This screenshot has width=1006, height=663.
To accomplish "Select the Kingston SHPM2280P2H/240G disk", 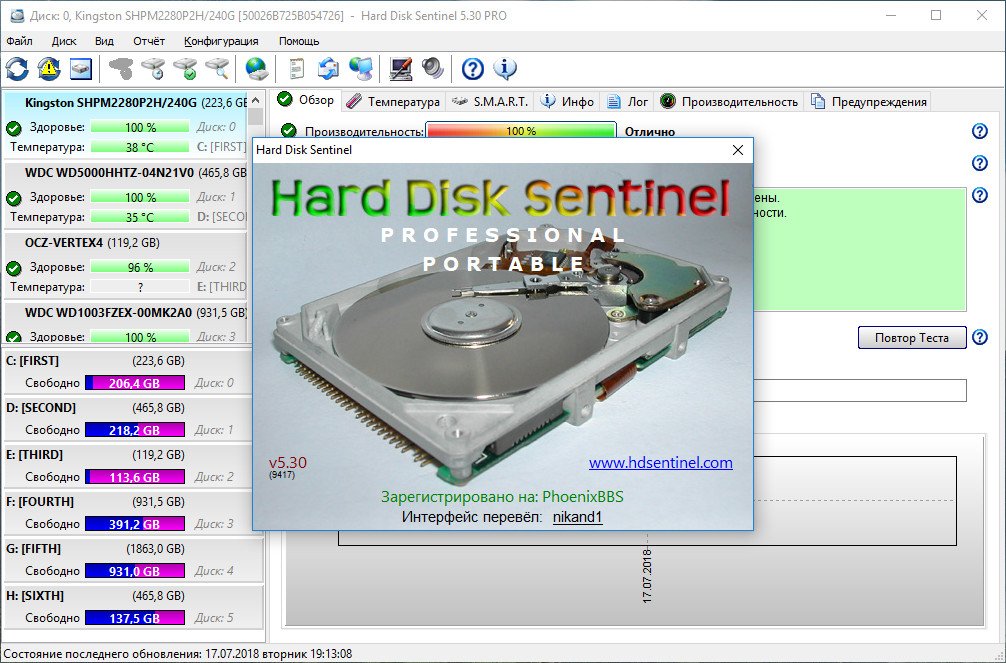I will [125, 123].
